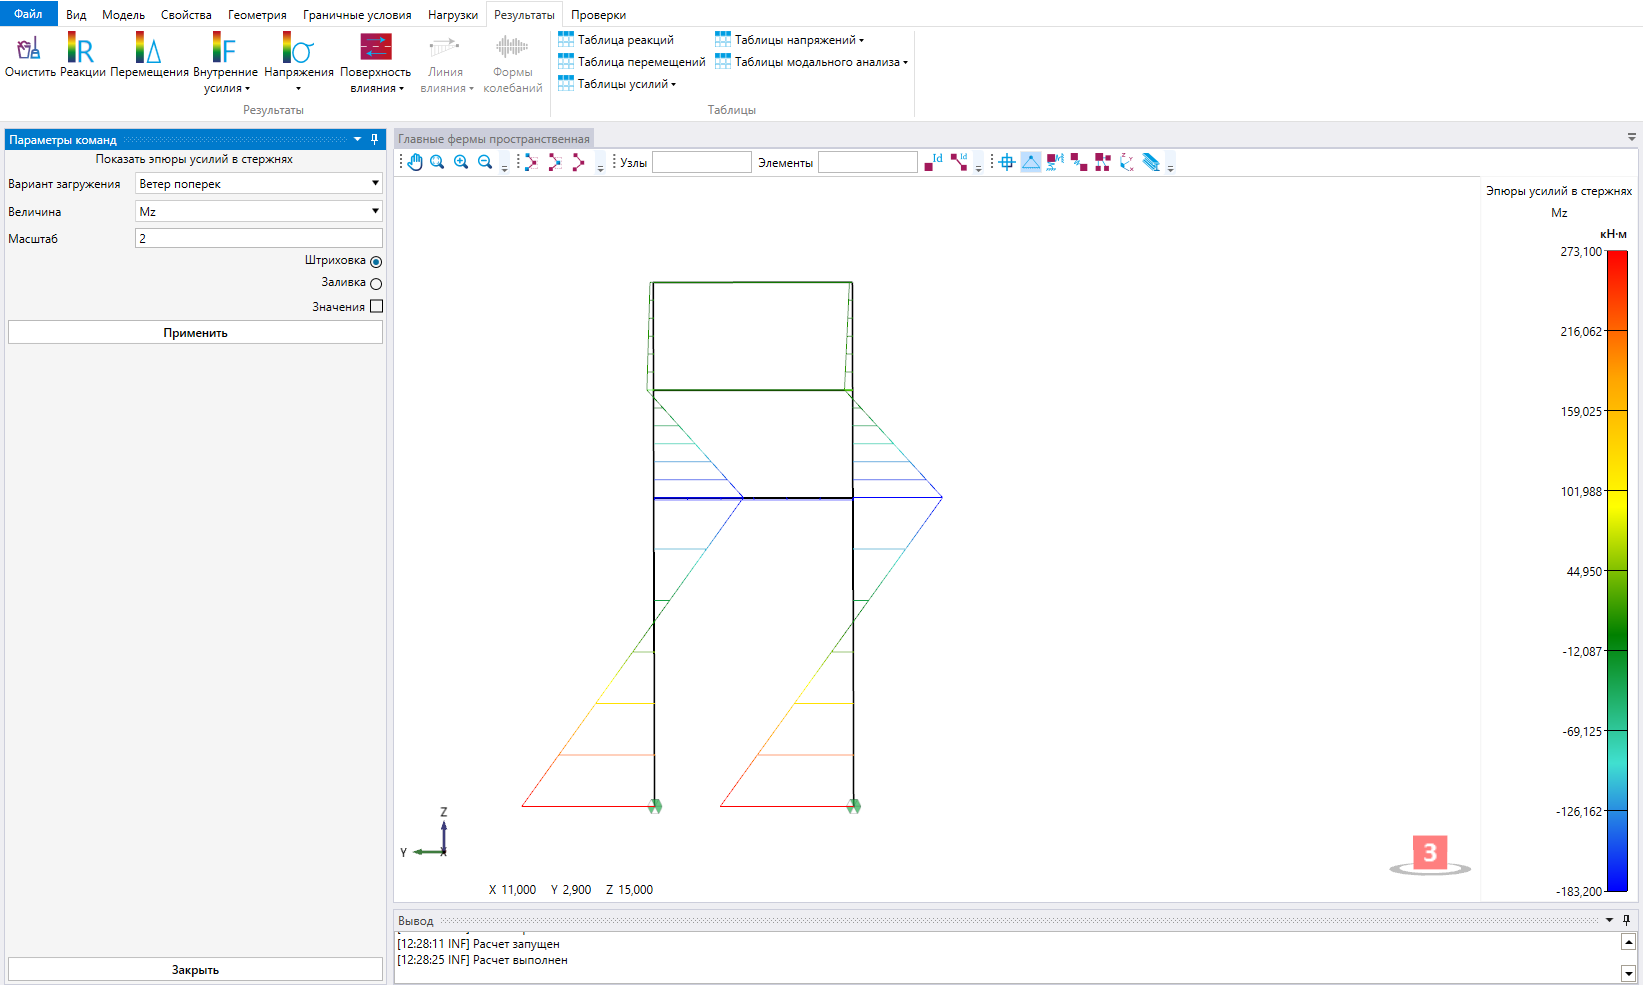Switch to the Геометрия tab
The height and width of the screenshot is (985, 1643).
coord(257,15)
